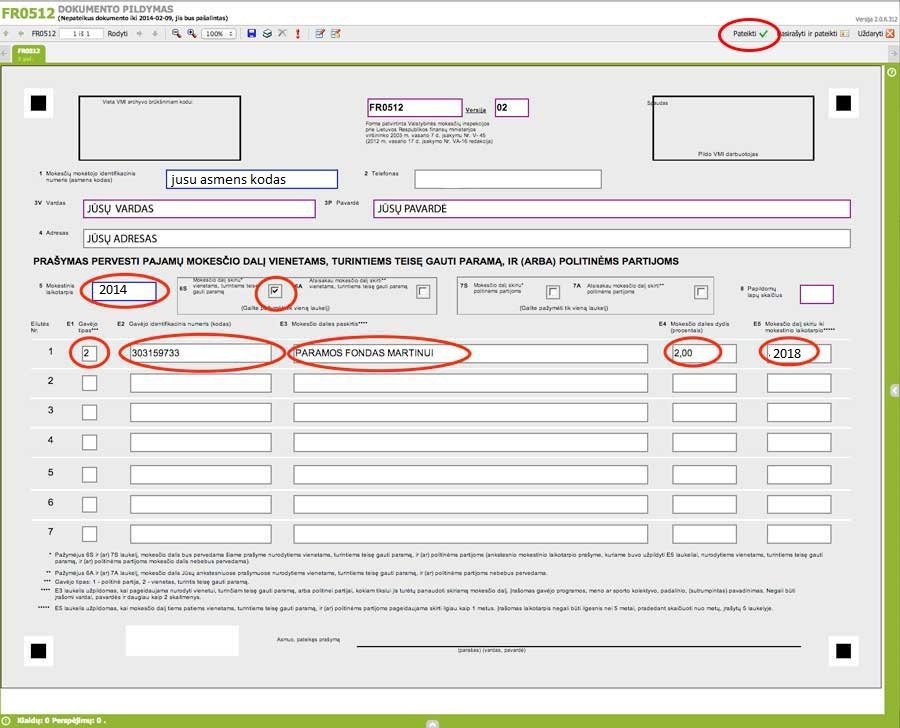Click row 7 end period field
This screenshot has height=728, width=900.
pyautogui.click(x=799, y=534)
